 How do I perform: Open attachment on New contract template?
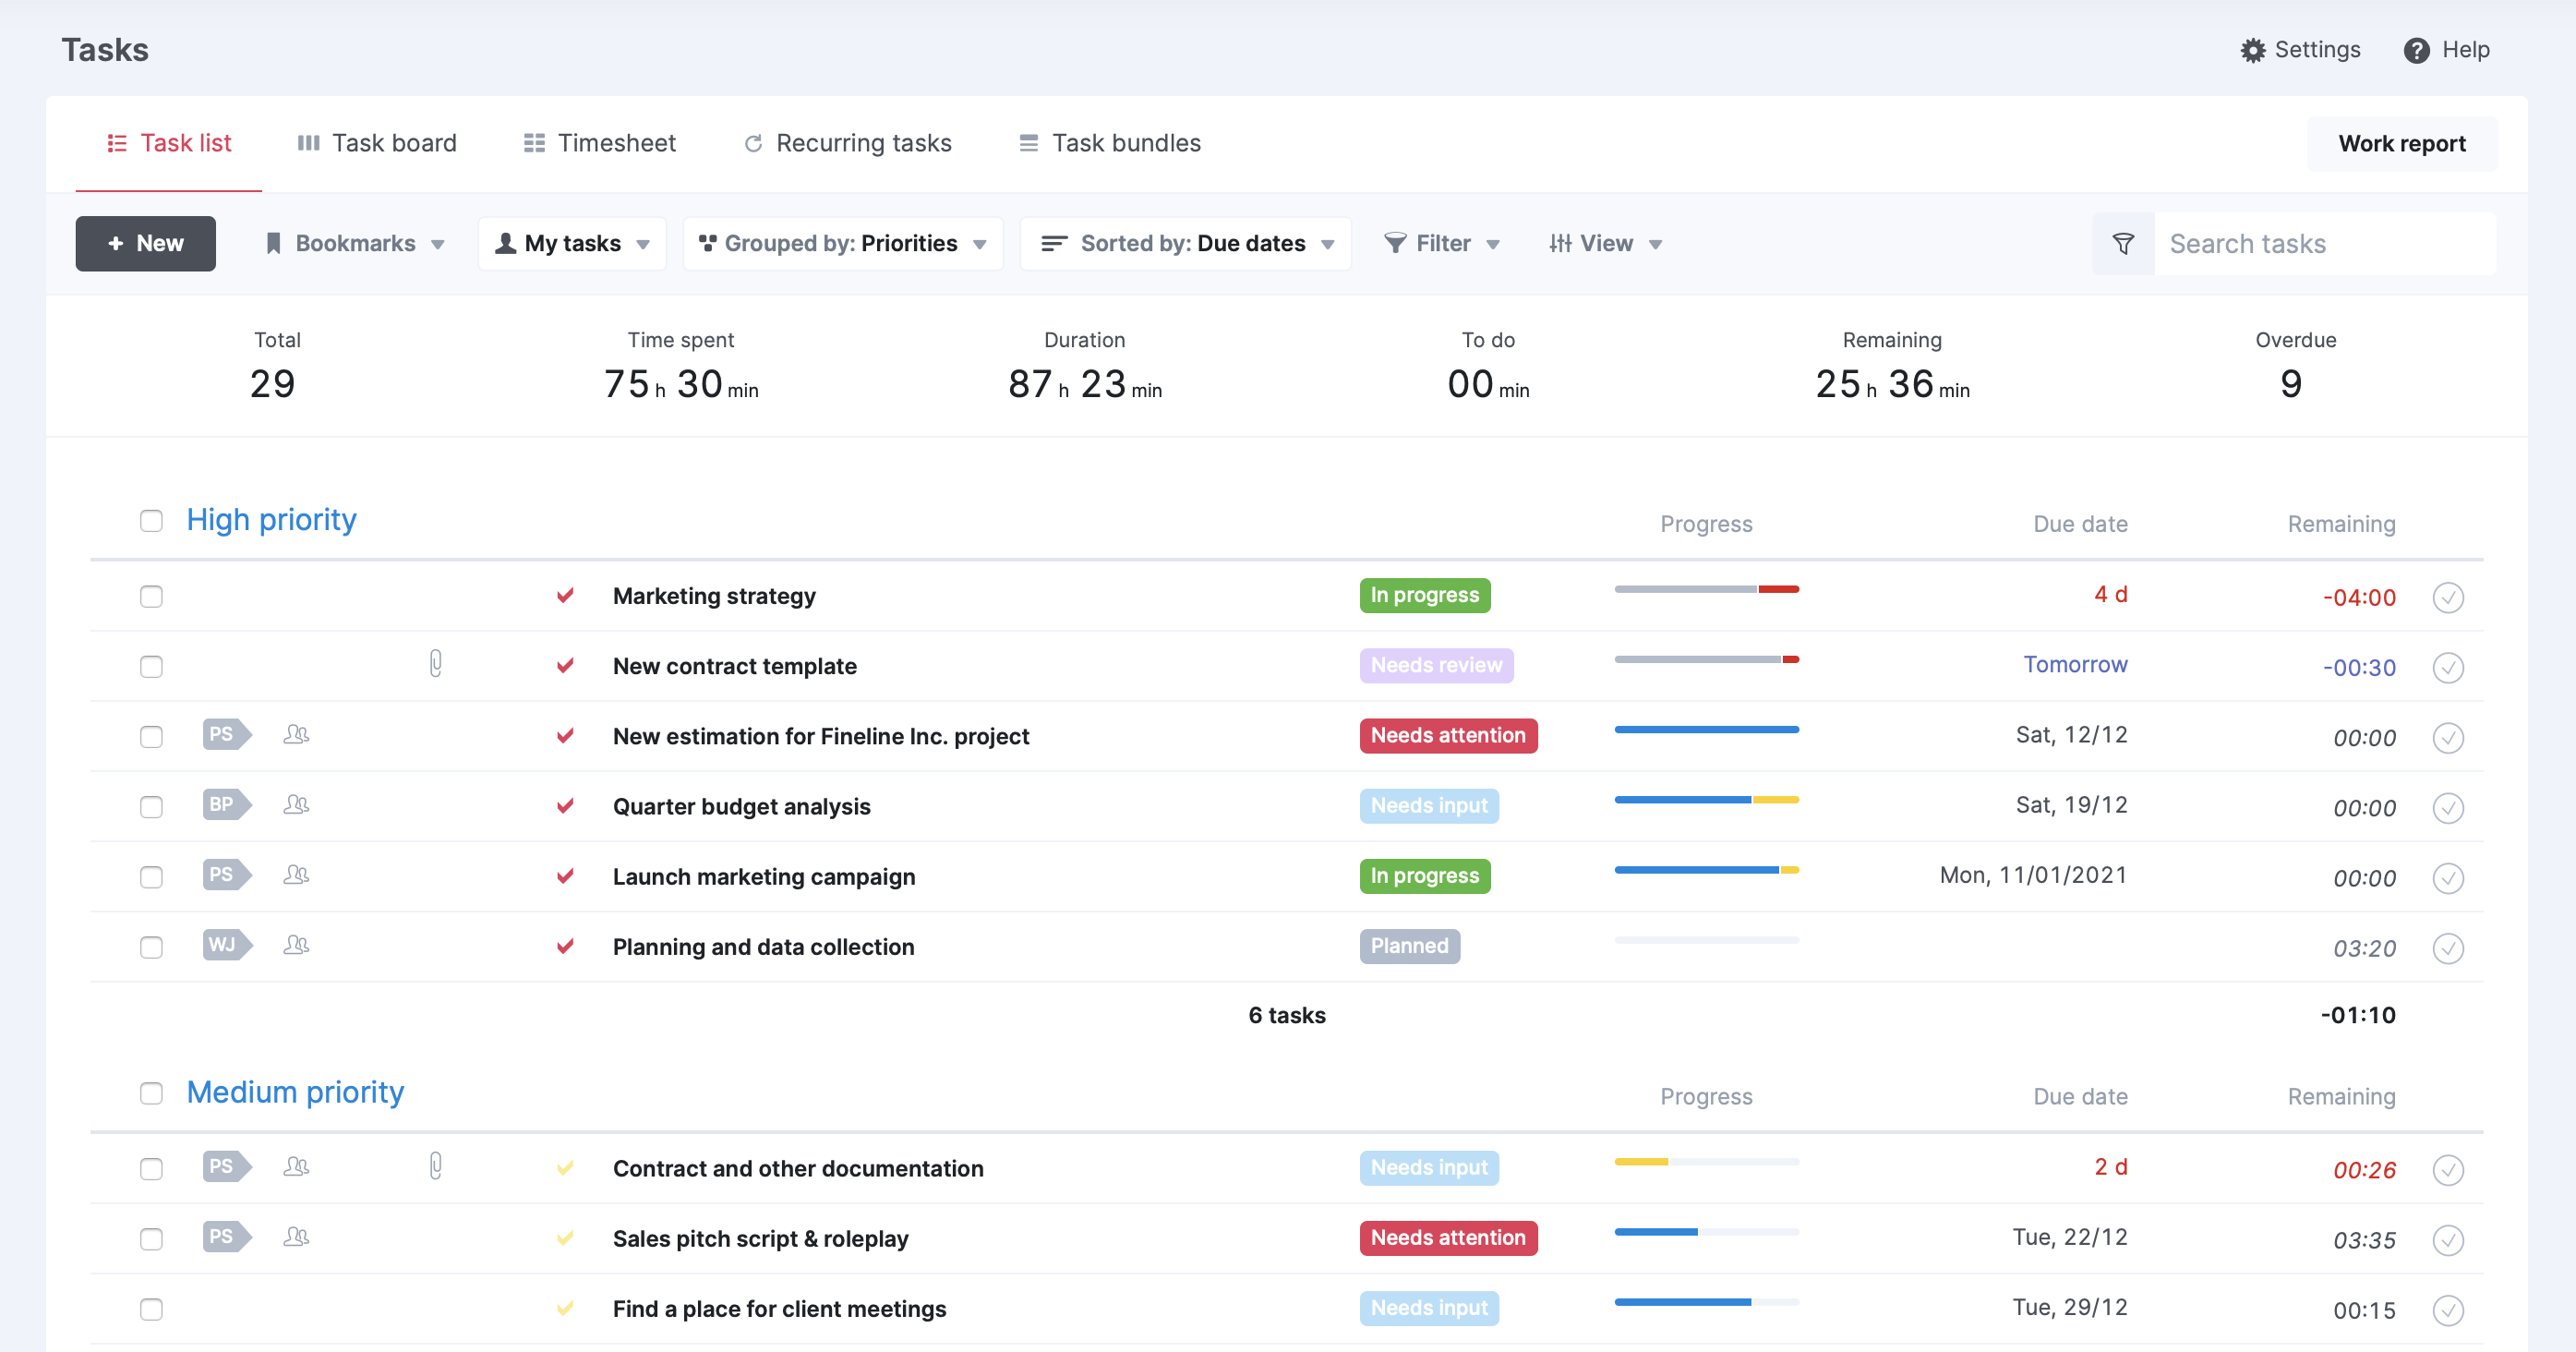coord(435,663)
